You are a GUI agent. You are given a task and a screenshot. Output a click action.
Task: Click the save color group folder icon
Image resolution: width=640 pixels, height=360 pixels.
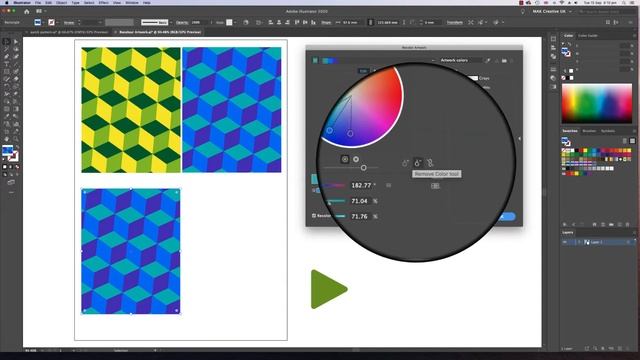504,60
